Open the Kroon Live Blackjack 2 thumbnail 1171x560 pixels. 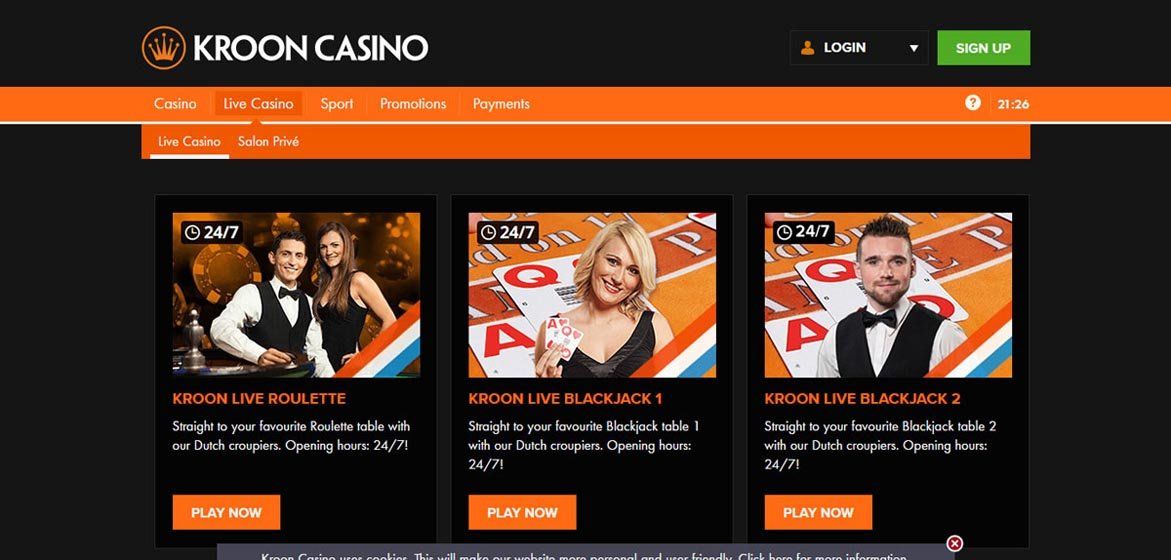pos(888,295)
